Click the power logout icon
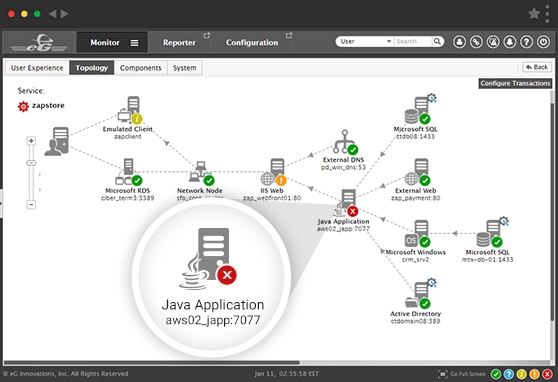This screenshot has height=382, width=558. coord(543,42)
